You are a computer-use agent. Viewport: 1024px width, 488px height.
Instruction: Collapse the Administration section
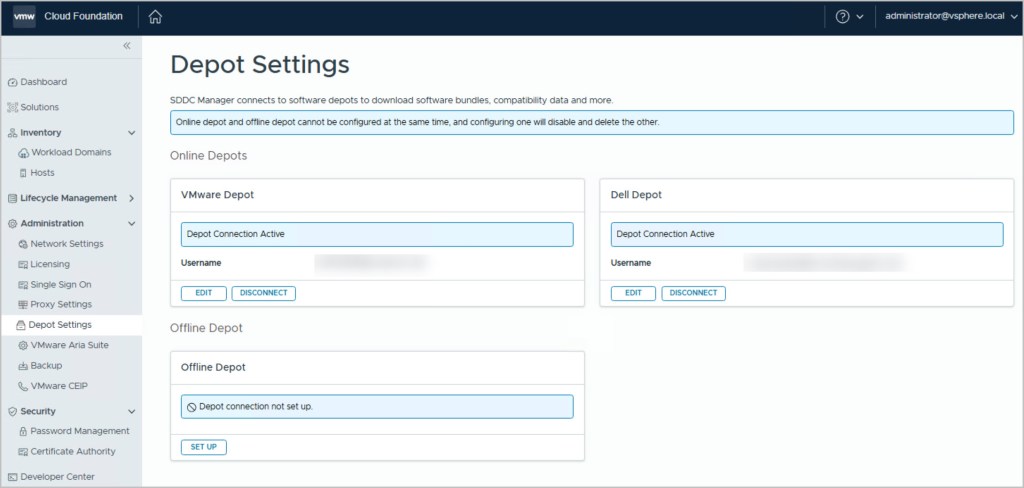(131, 224)
